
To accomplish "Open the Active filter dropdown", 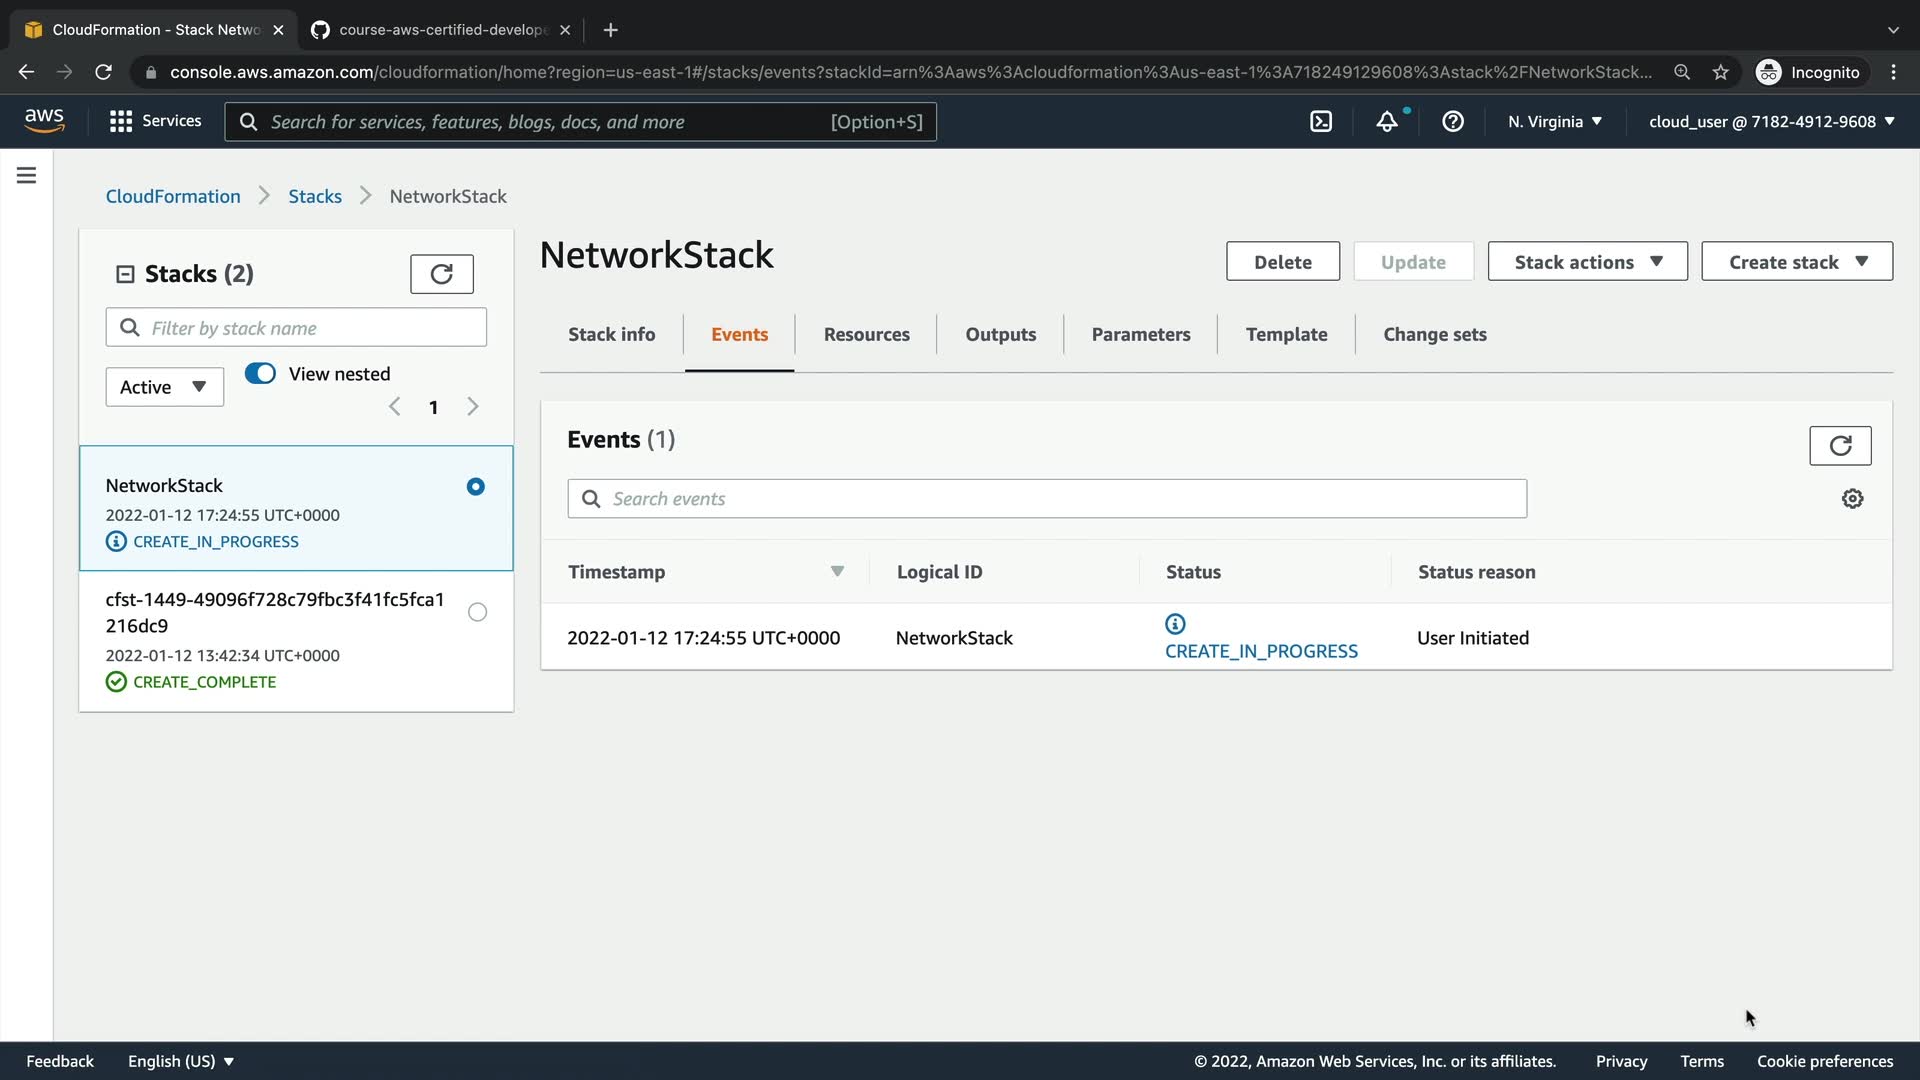I will click(x=164, y=387).
